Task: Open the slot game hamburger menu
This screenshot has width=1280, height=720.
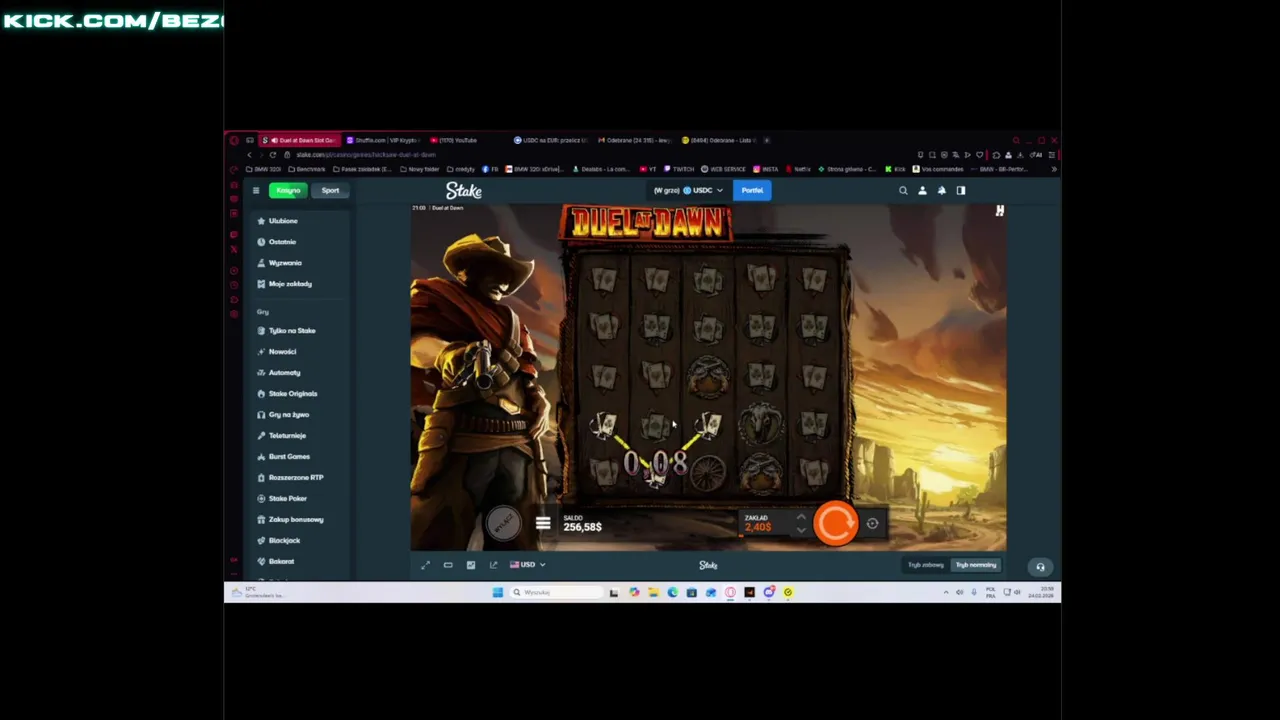Action: coord(543,523)
